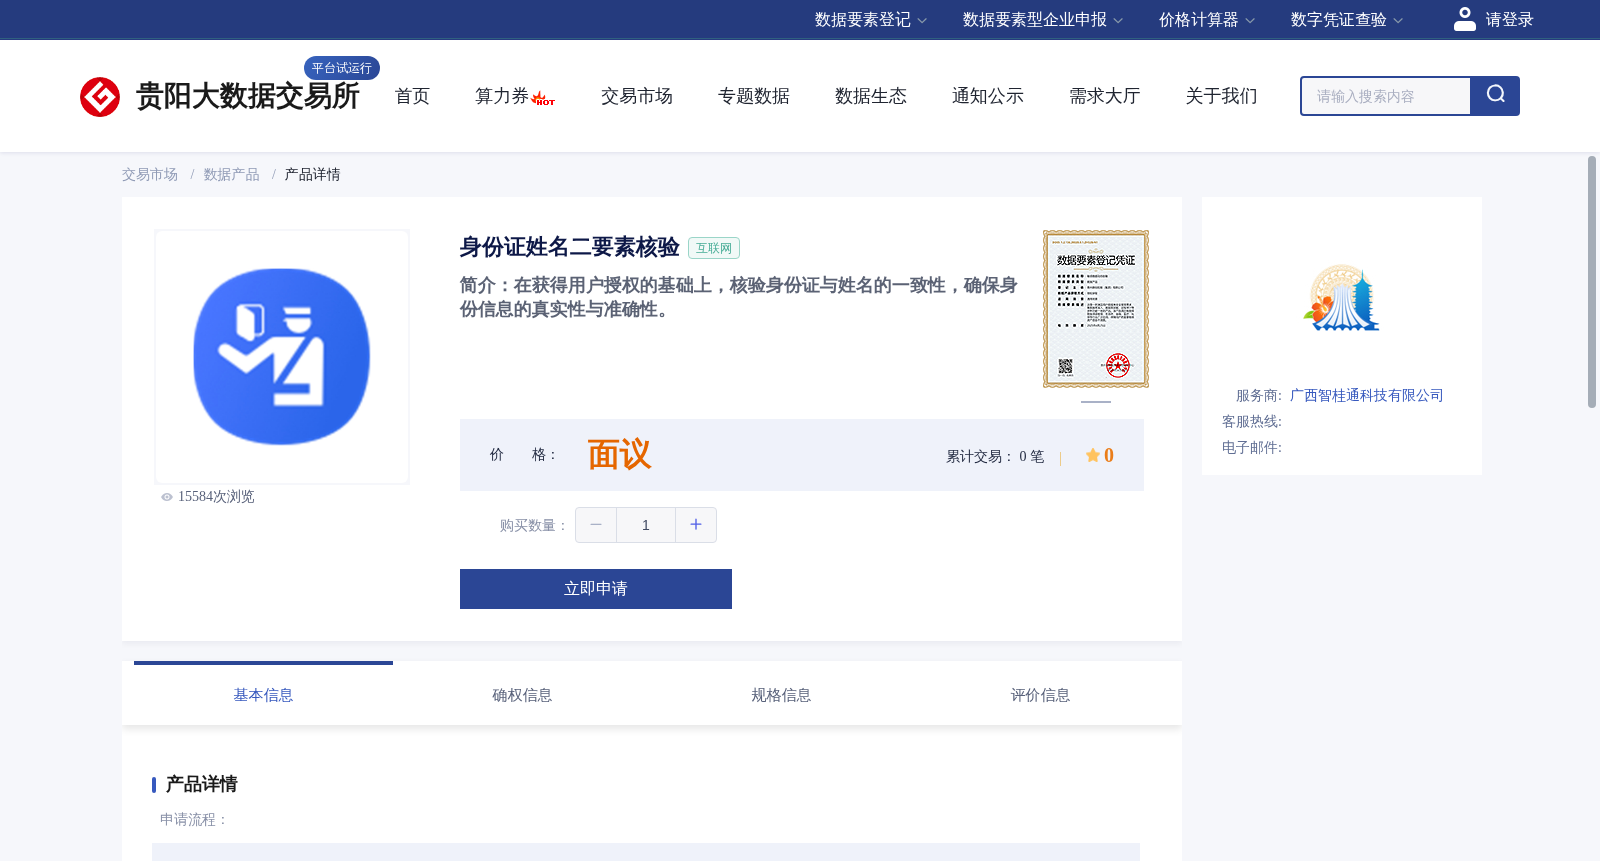
Task: Click the 平台试运行 badge
Action: [x=342, y=68]
